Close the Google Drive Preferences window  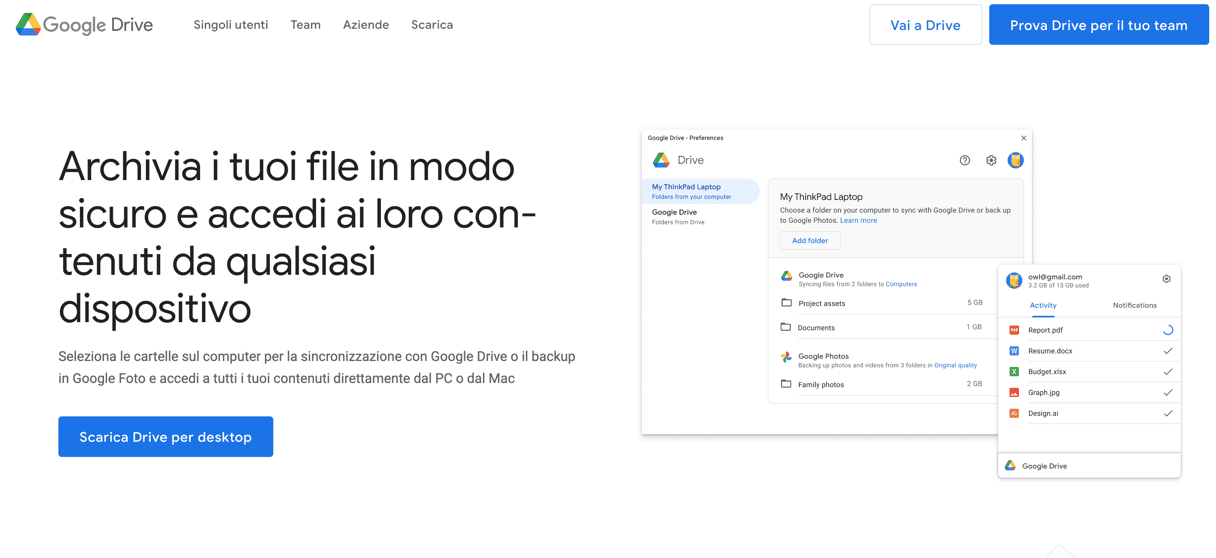(x=1023, y=138)
